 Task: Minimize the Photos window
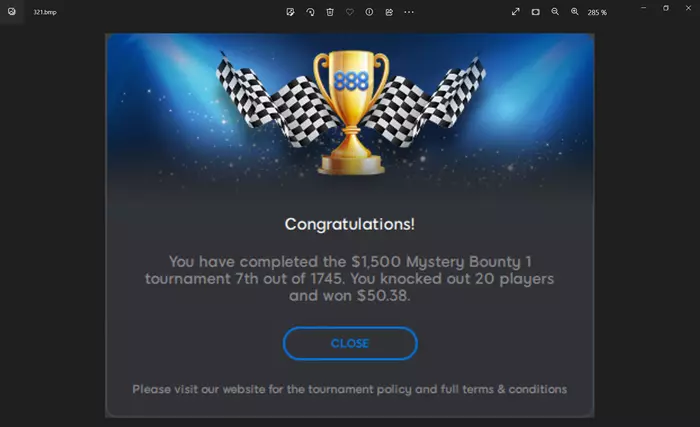[x=643, y=8]
